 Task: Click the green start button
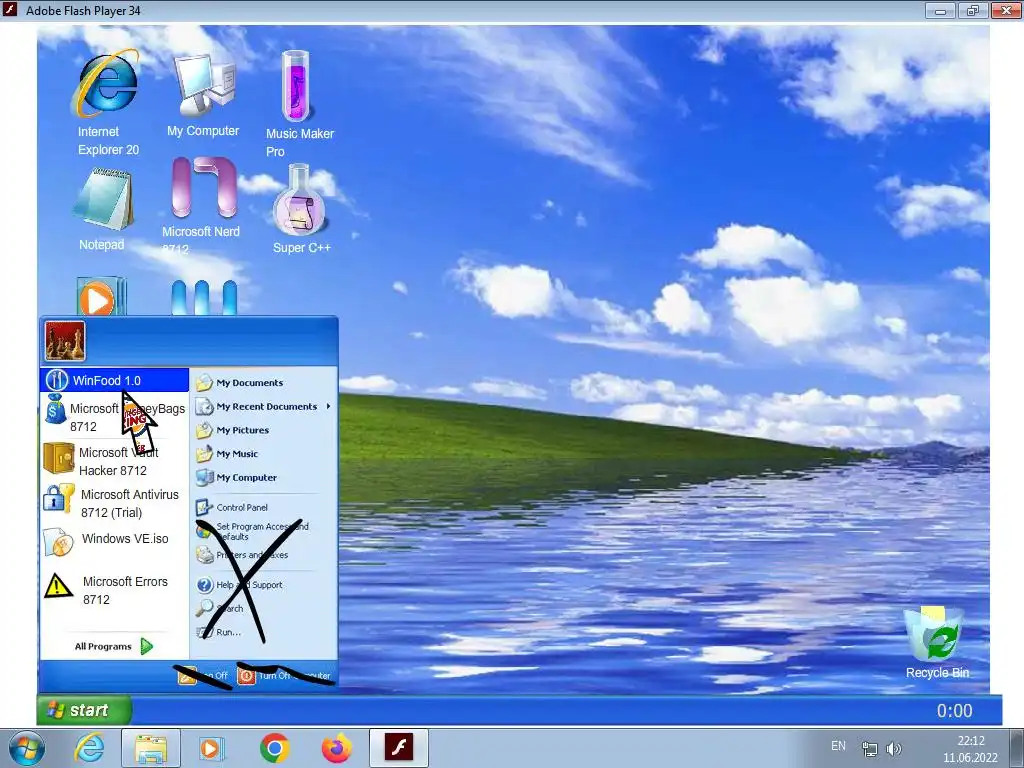84,710
